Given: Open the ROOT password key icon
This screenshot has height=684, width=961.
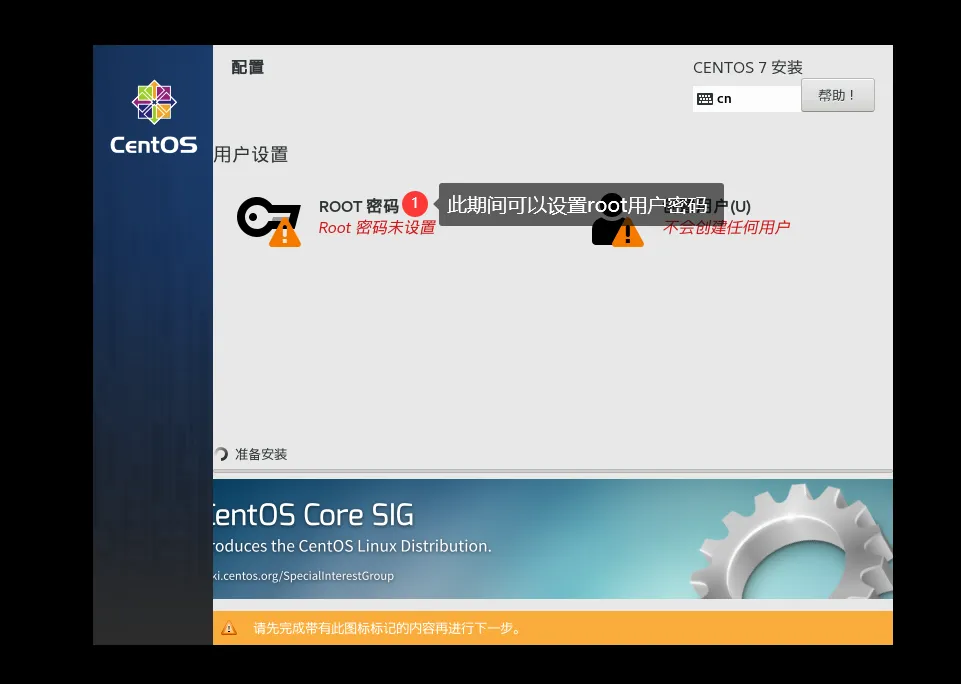Looking at the screenshot, I should click(269, 221).
